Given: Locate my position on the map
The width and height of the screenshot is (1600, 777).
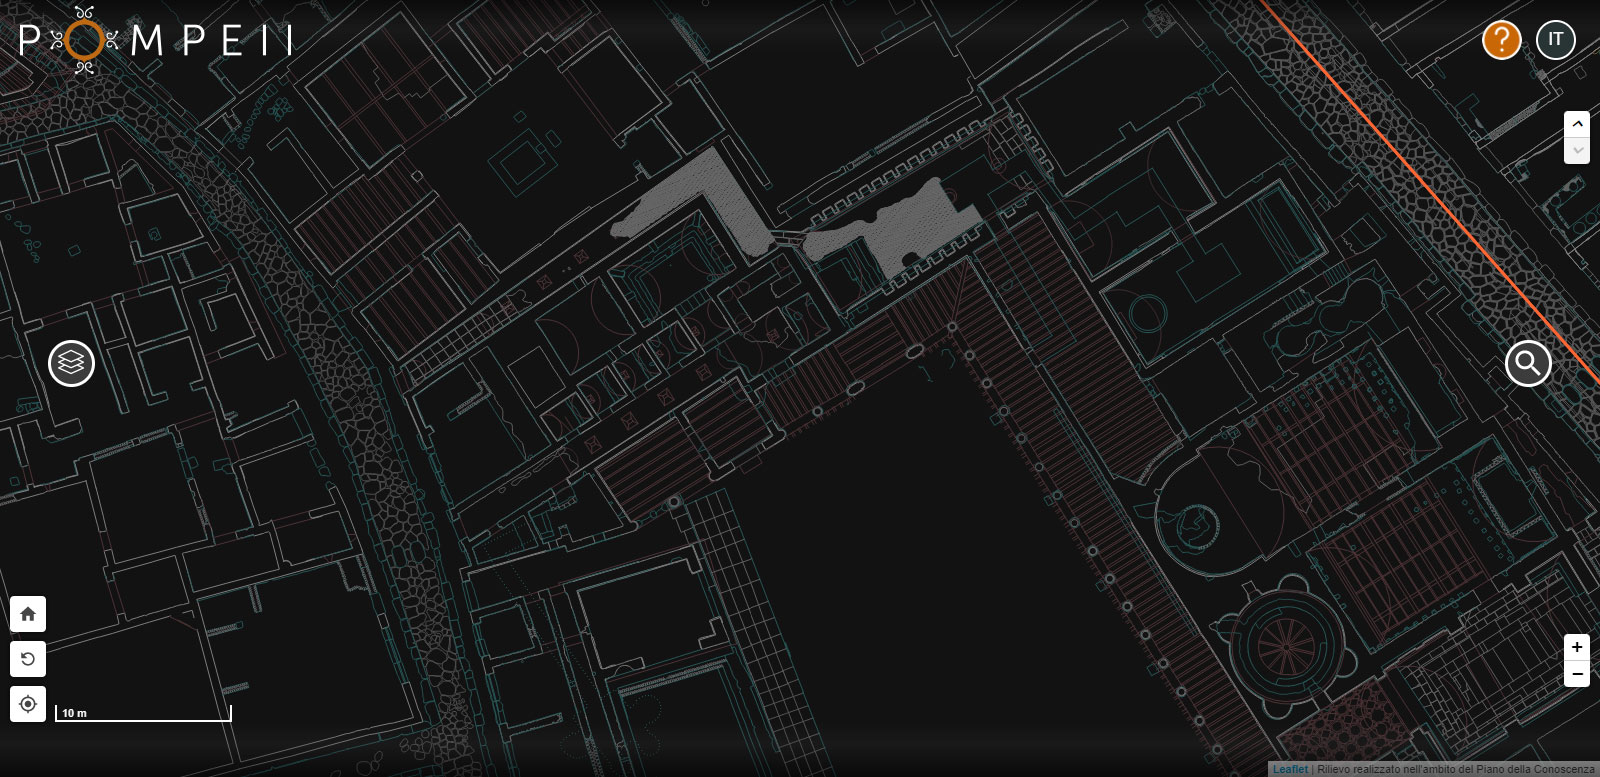Looking at the screenshot, I should click(28, 704).
